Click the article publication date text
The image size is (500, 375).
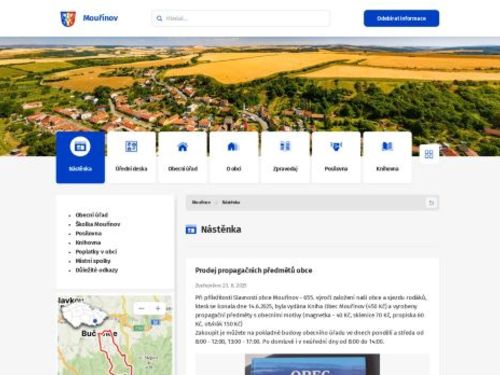[x=221, y=286]
